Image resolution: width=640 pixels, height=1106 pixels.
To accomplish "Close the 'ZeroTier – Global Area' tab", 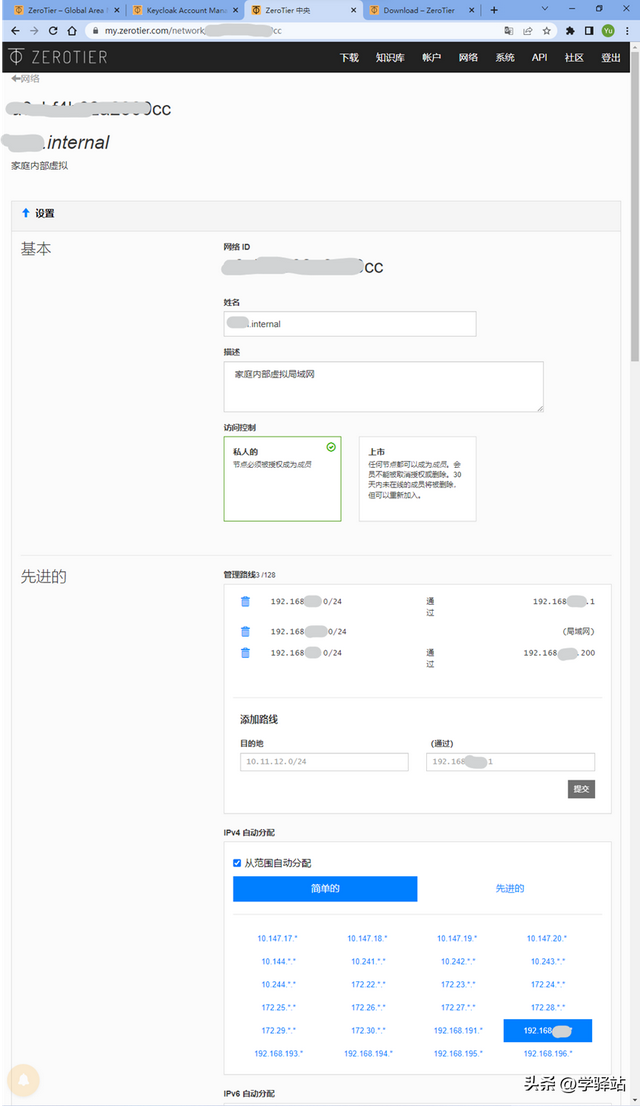I will tap(116, 11).
